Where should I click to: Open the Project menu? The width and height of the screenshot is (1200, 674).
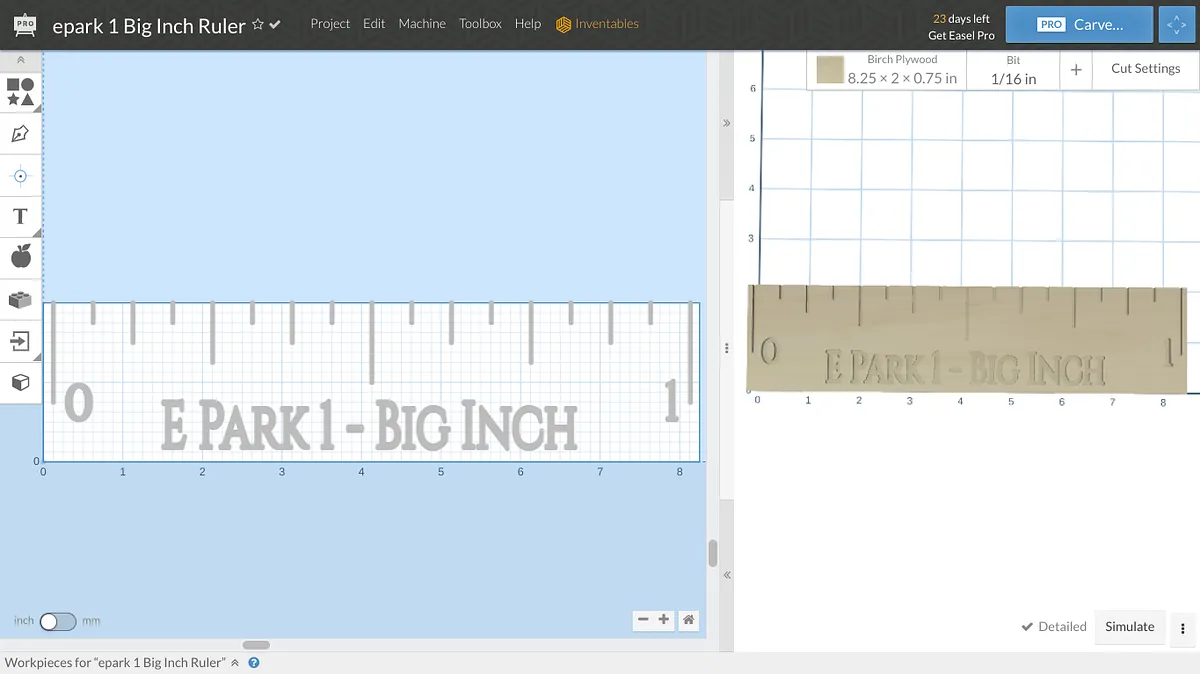330,24
